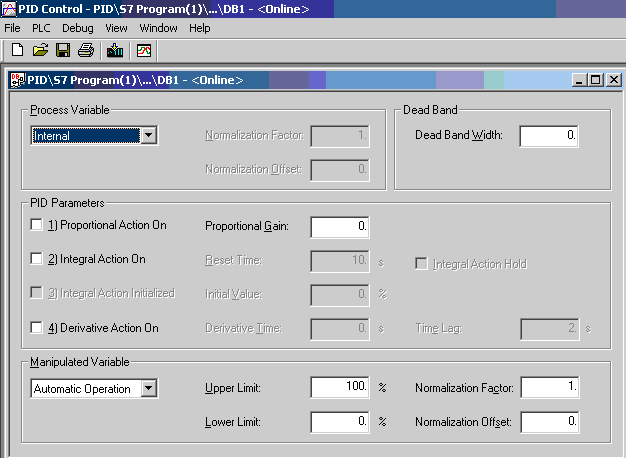Open the Debug menu
Screen dimensions: 626x458
click(x=78, y=28)
